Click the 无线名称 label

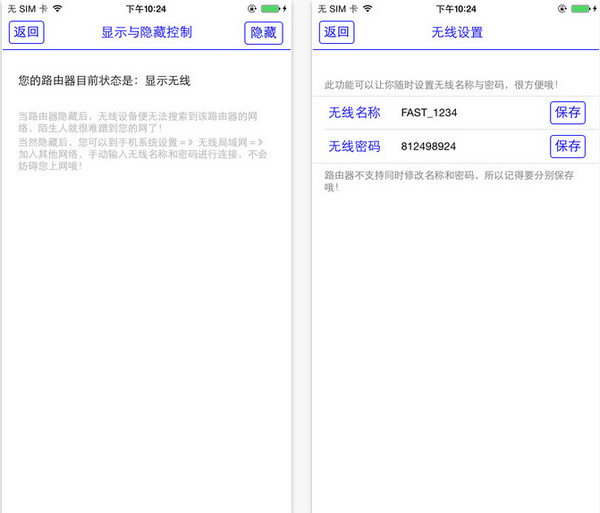click(354, 113)
